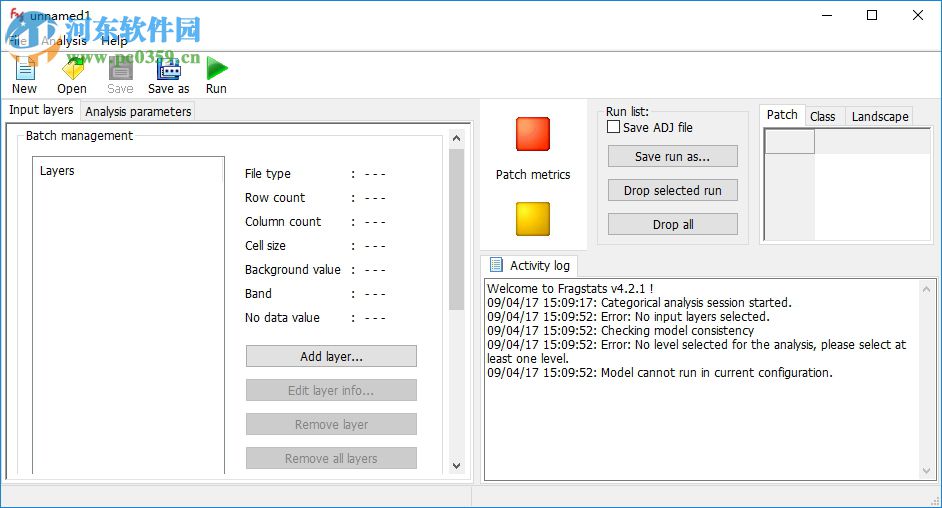Click the 'Welcome to Fragstats v4.2.1 !' line
This screenshot has height=508, width=942.
pos(570,288)
